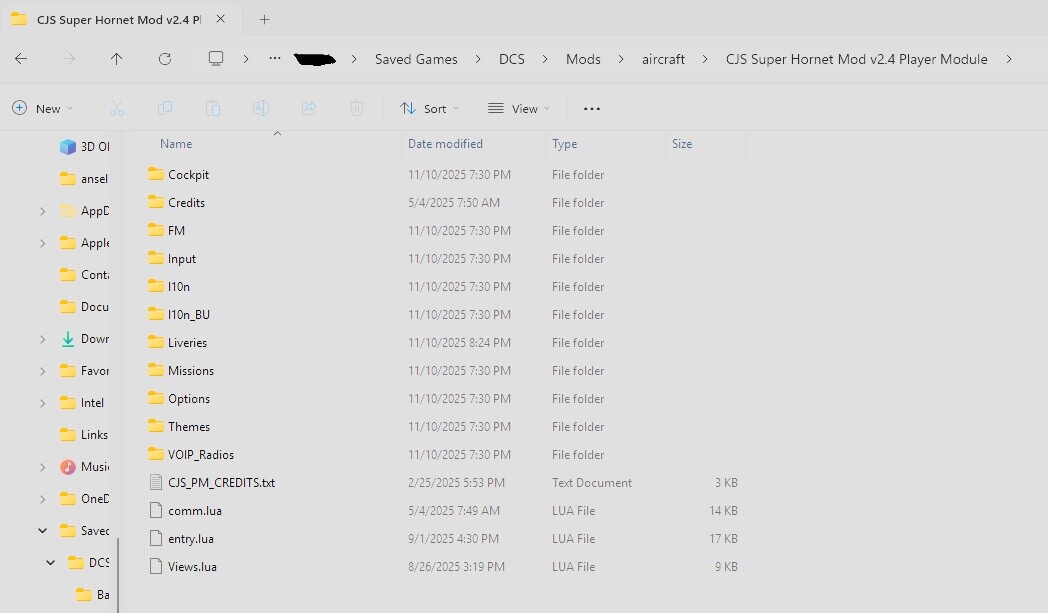Click CJS Super Hornet Mod breadcrumb
This screenshot has height=613, width=1048.
(856, 59)
